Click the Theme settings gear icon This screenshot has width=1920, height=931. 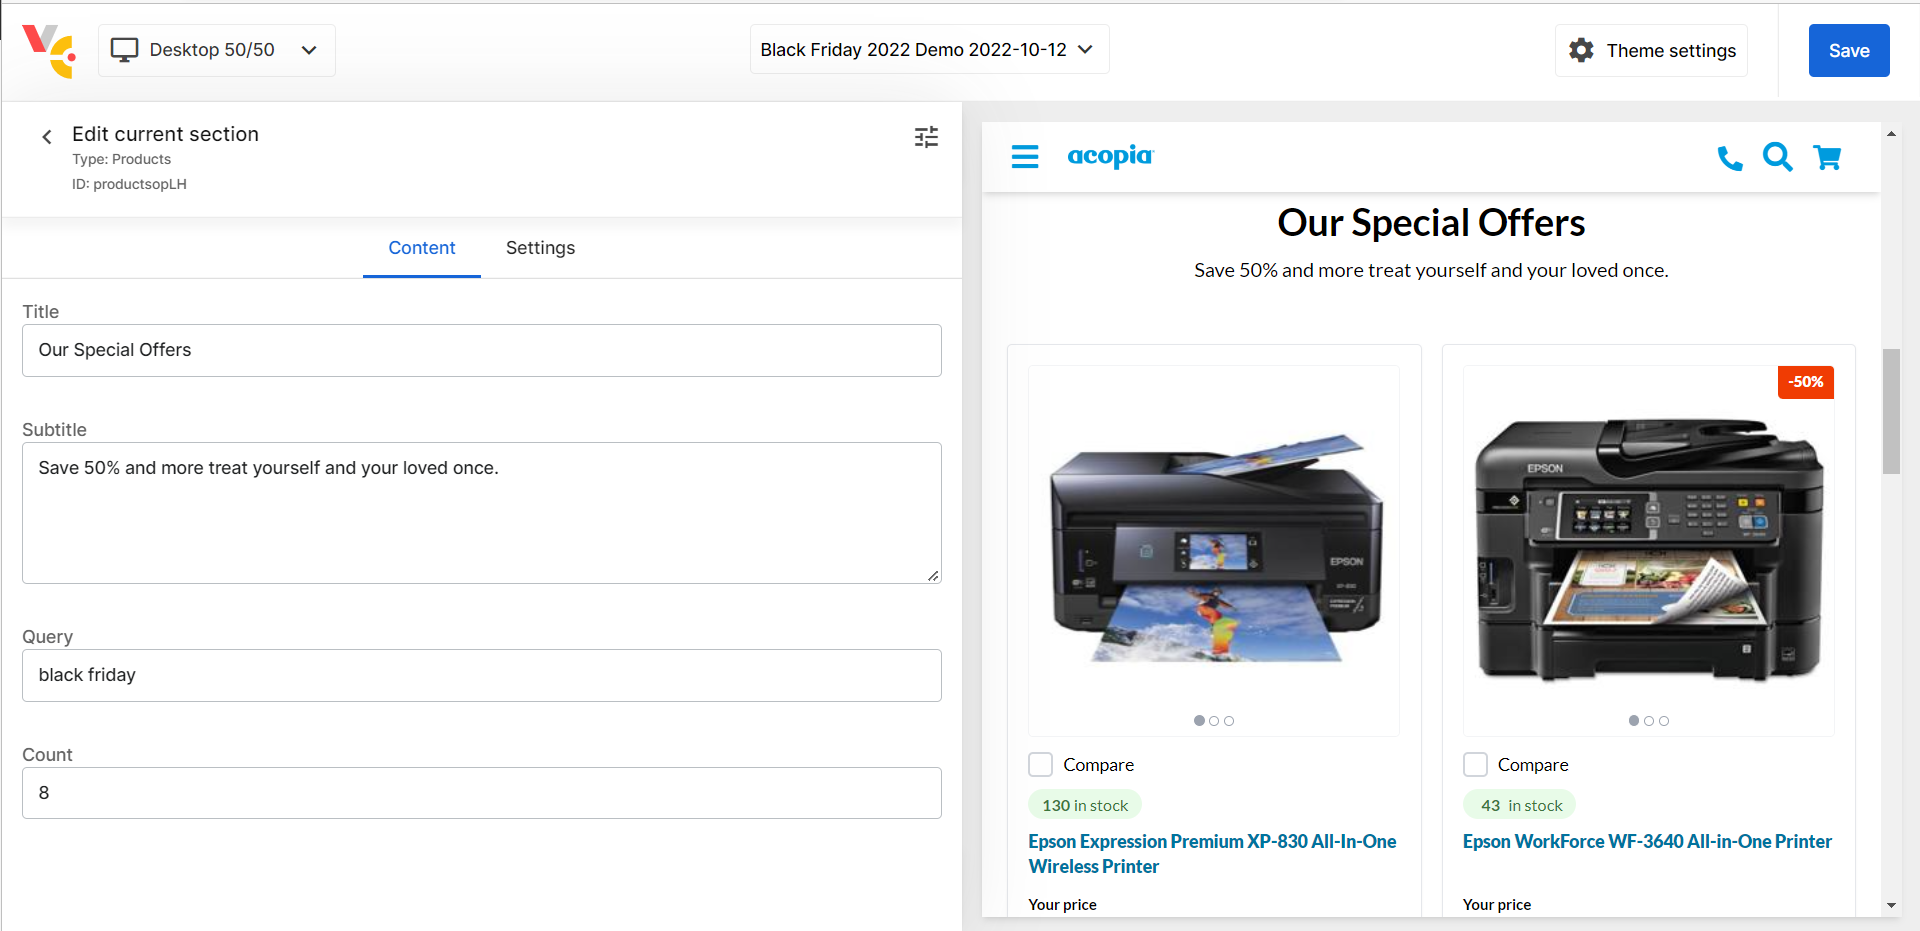pyautogui.click(x=1581, y=50)
